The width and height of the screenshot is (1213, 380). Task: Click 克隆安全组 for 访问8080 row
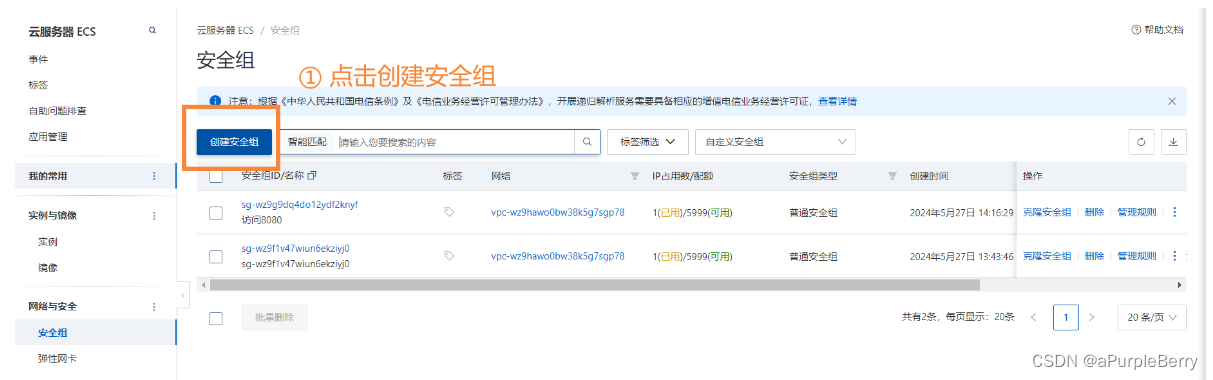click(1047, 212)
